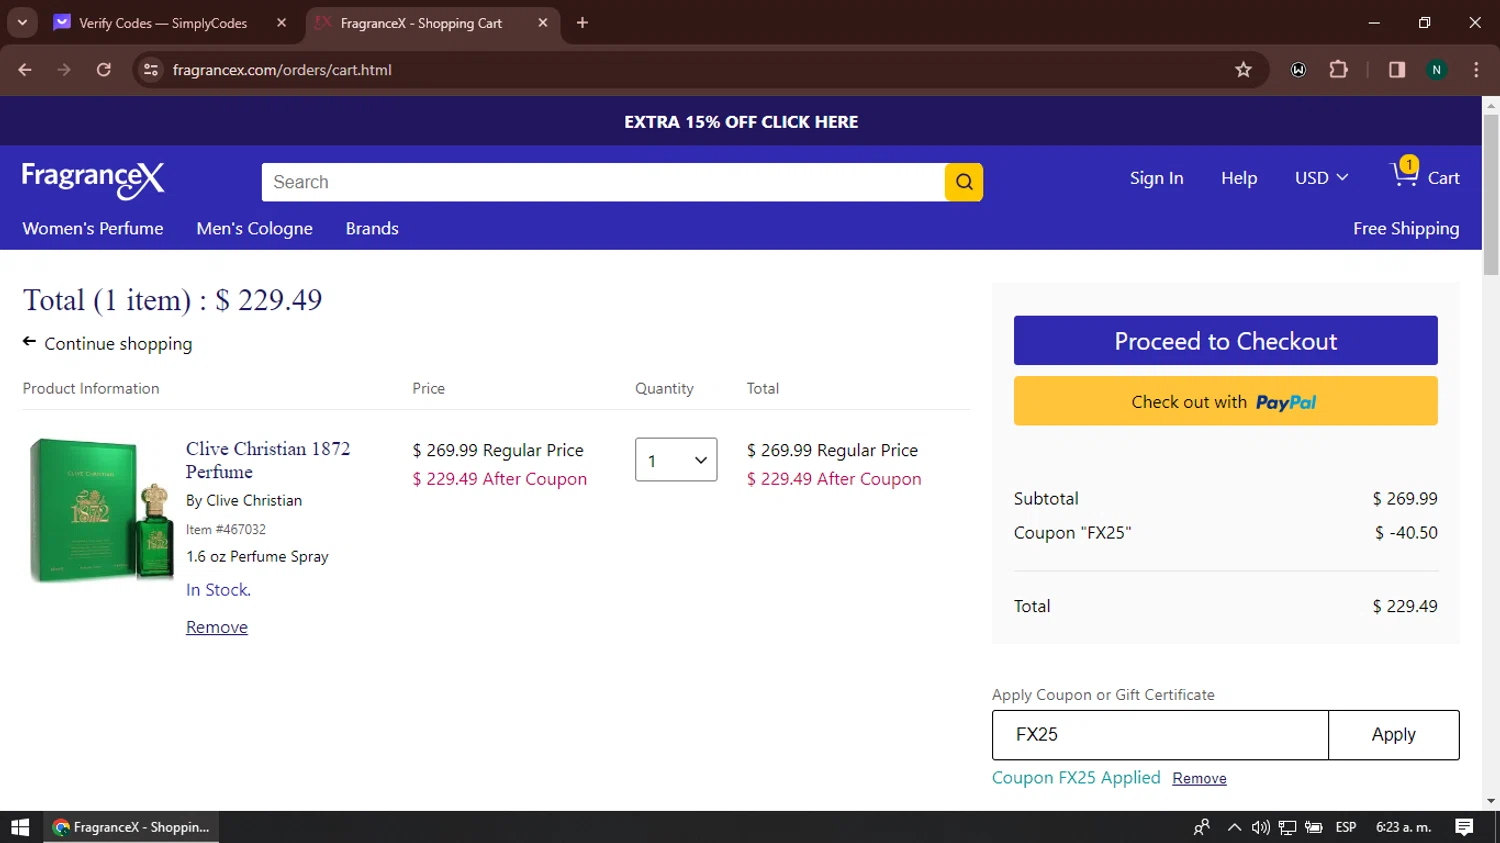Go forward with the browser arrow

(64, 70)
